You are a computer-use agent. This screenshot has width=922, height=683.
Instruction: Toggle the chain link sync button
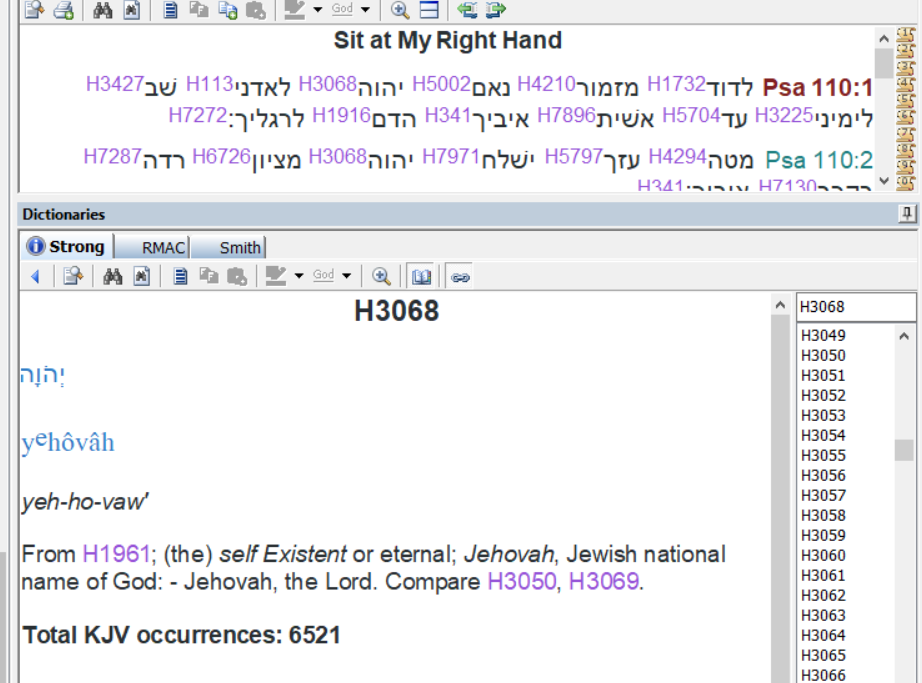coord(460,276)
